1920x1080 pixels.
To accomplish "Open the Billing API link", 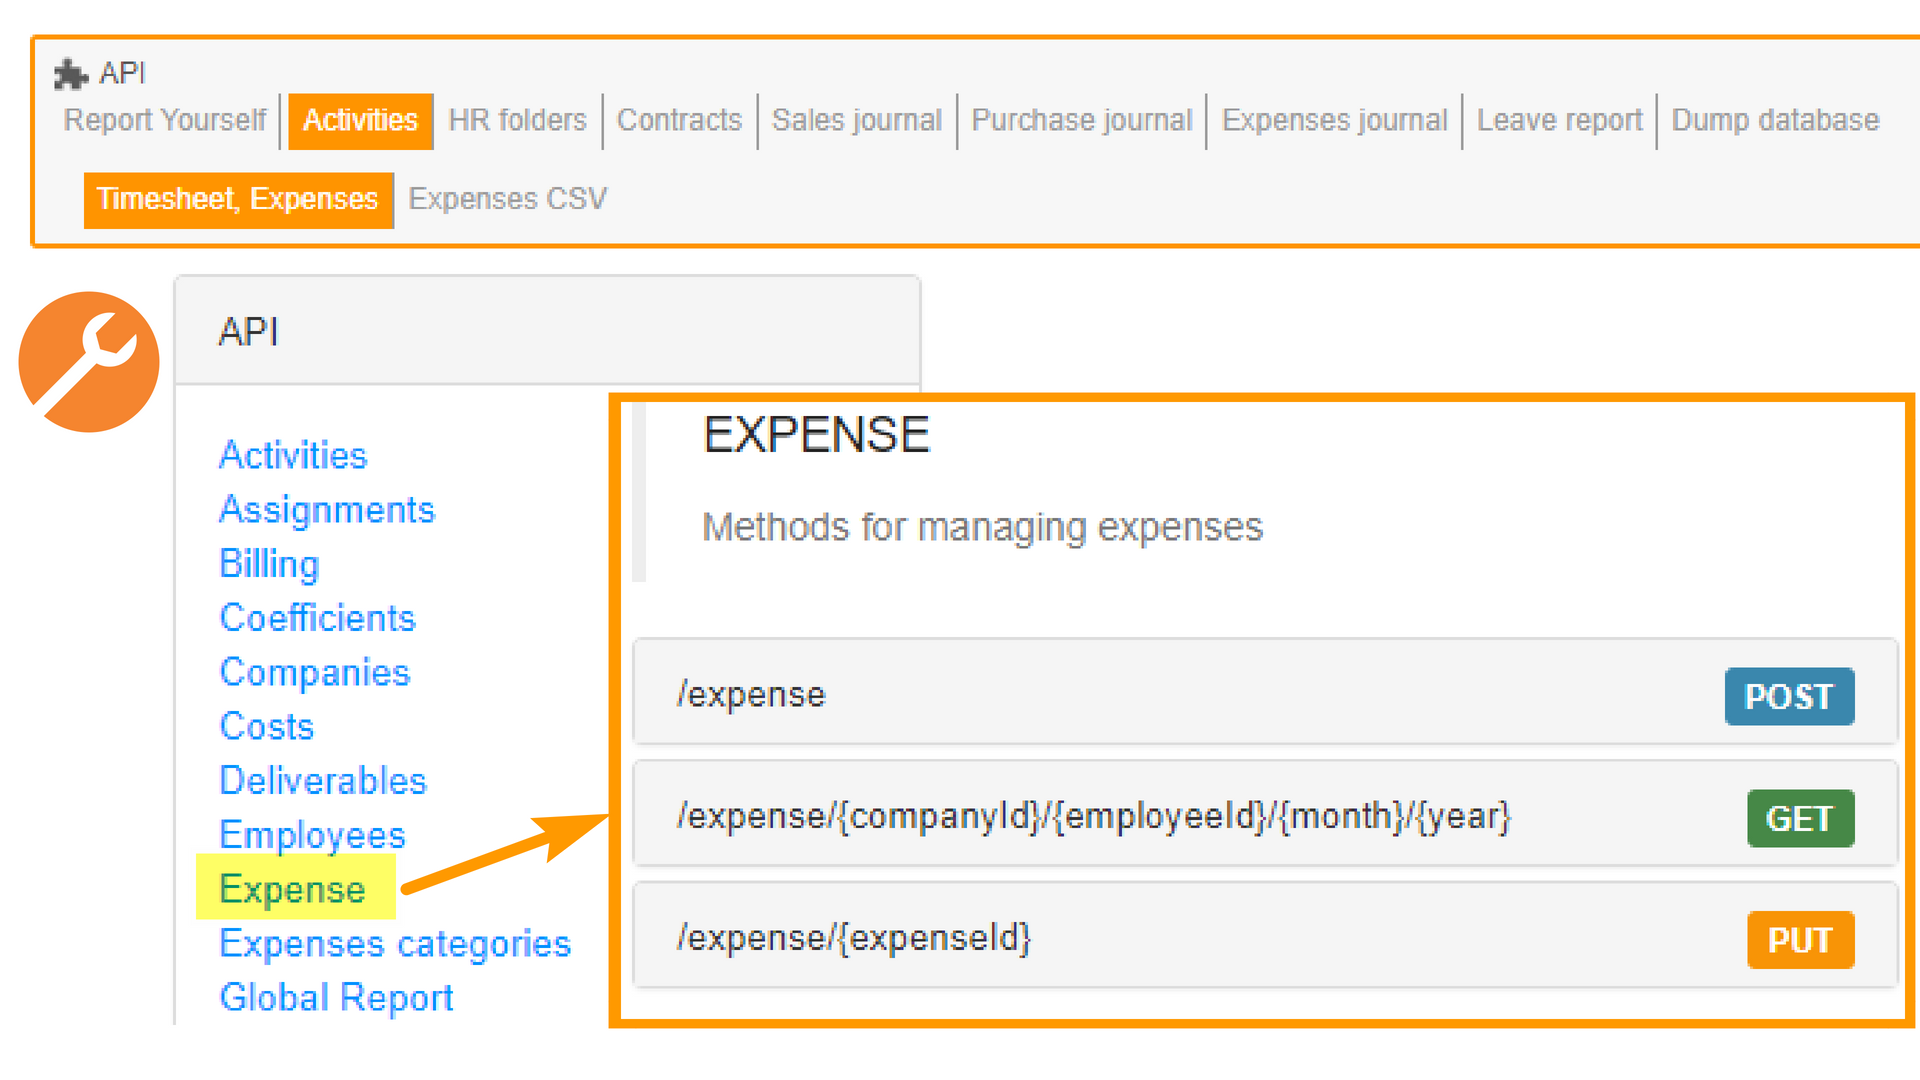I will point(269,564).
